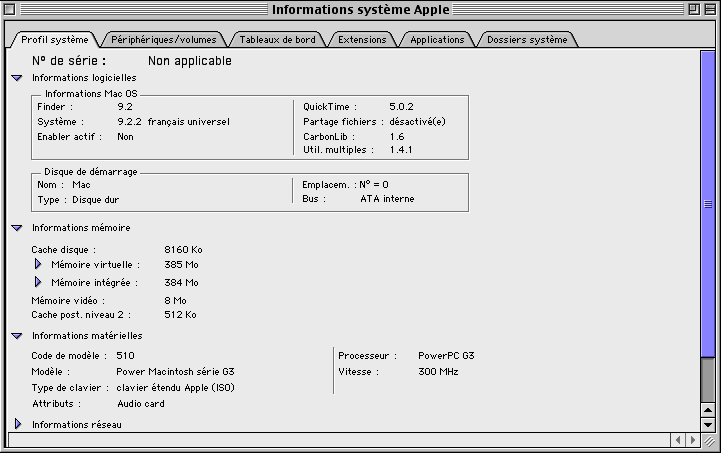
Task: Click the CarbonLib 1.6 value
Action: [397, 137]
